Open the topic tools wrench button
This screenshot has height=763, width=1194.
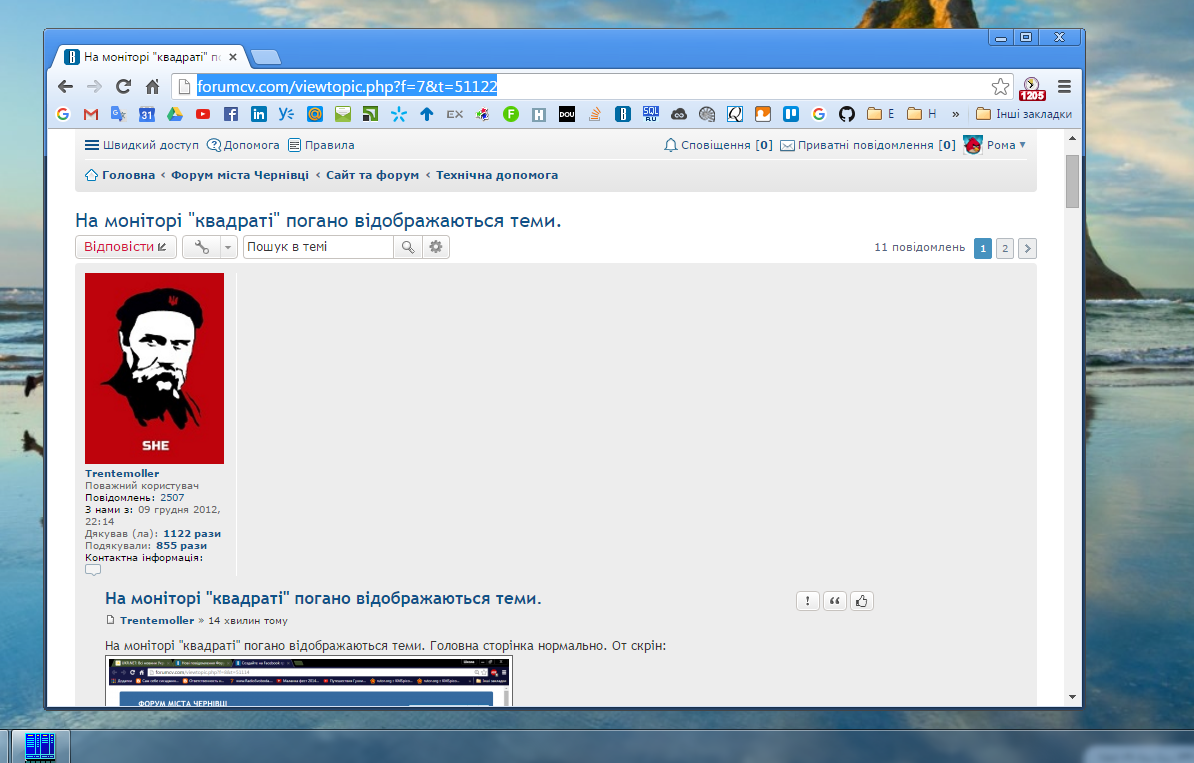tap(202, 247)
